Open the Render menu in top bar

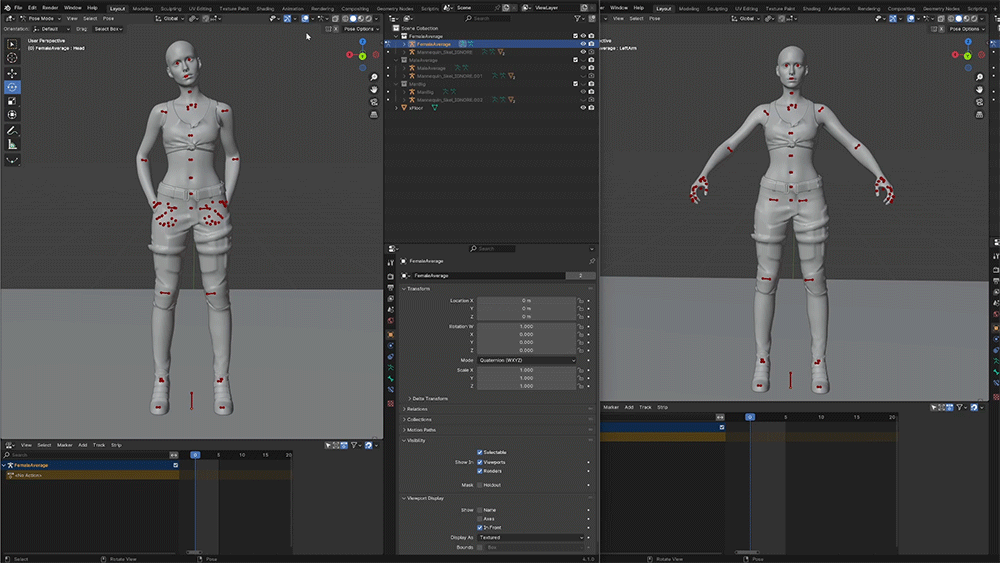[x=50, y=7]
